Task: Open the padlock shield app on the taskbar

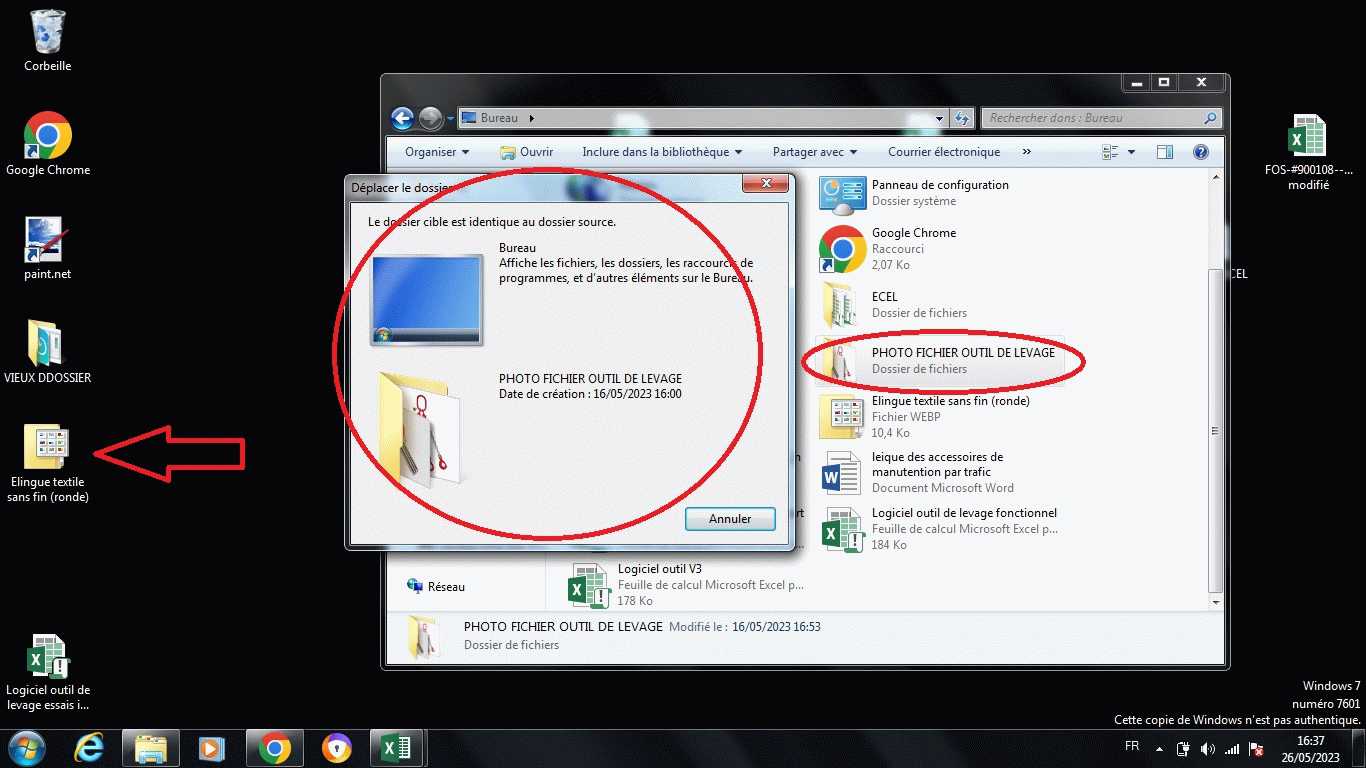Action: [x=337, y=748]
